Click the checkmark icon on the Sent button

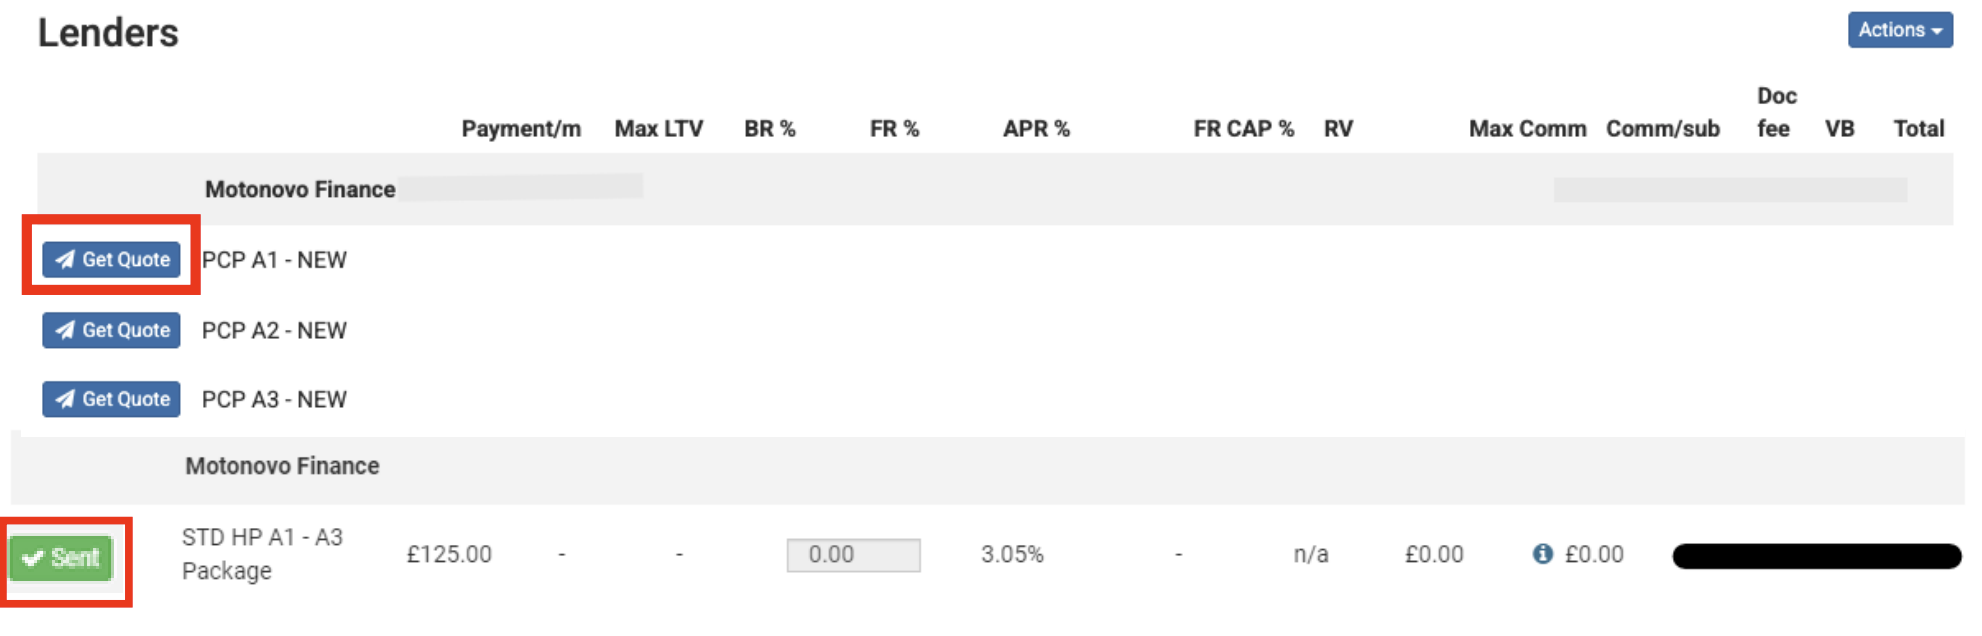pyautogui.click(x=32, y=557)
